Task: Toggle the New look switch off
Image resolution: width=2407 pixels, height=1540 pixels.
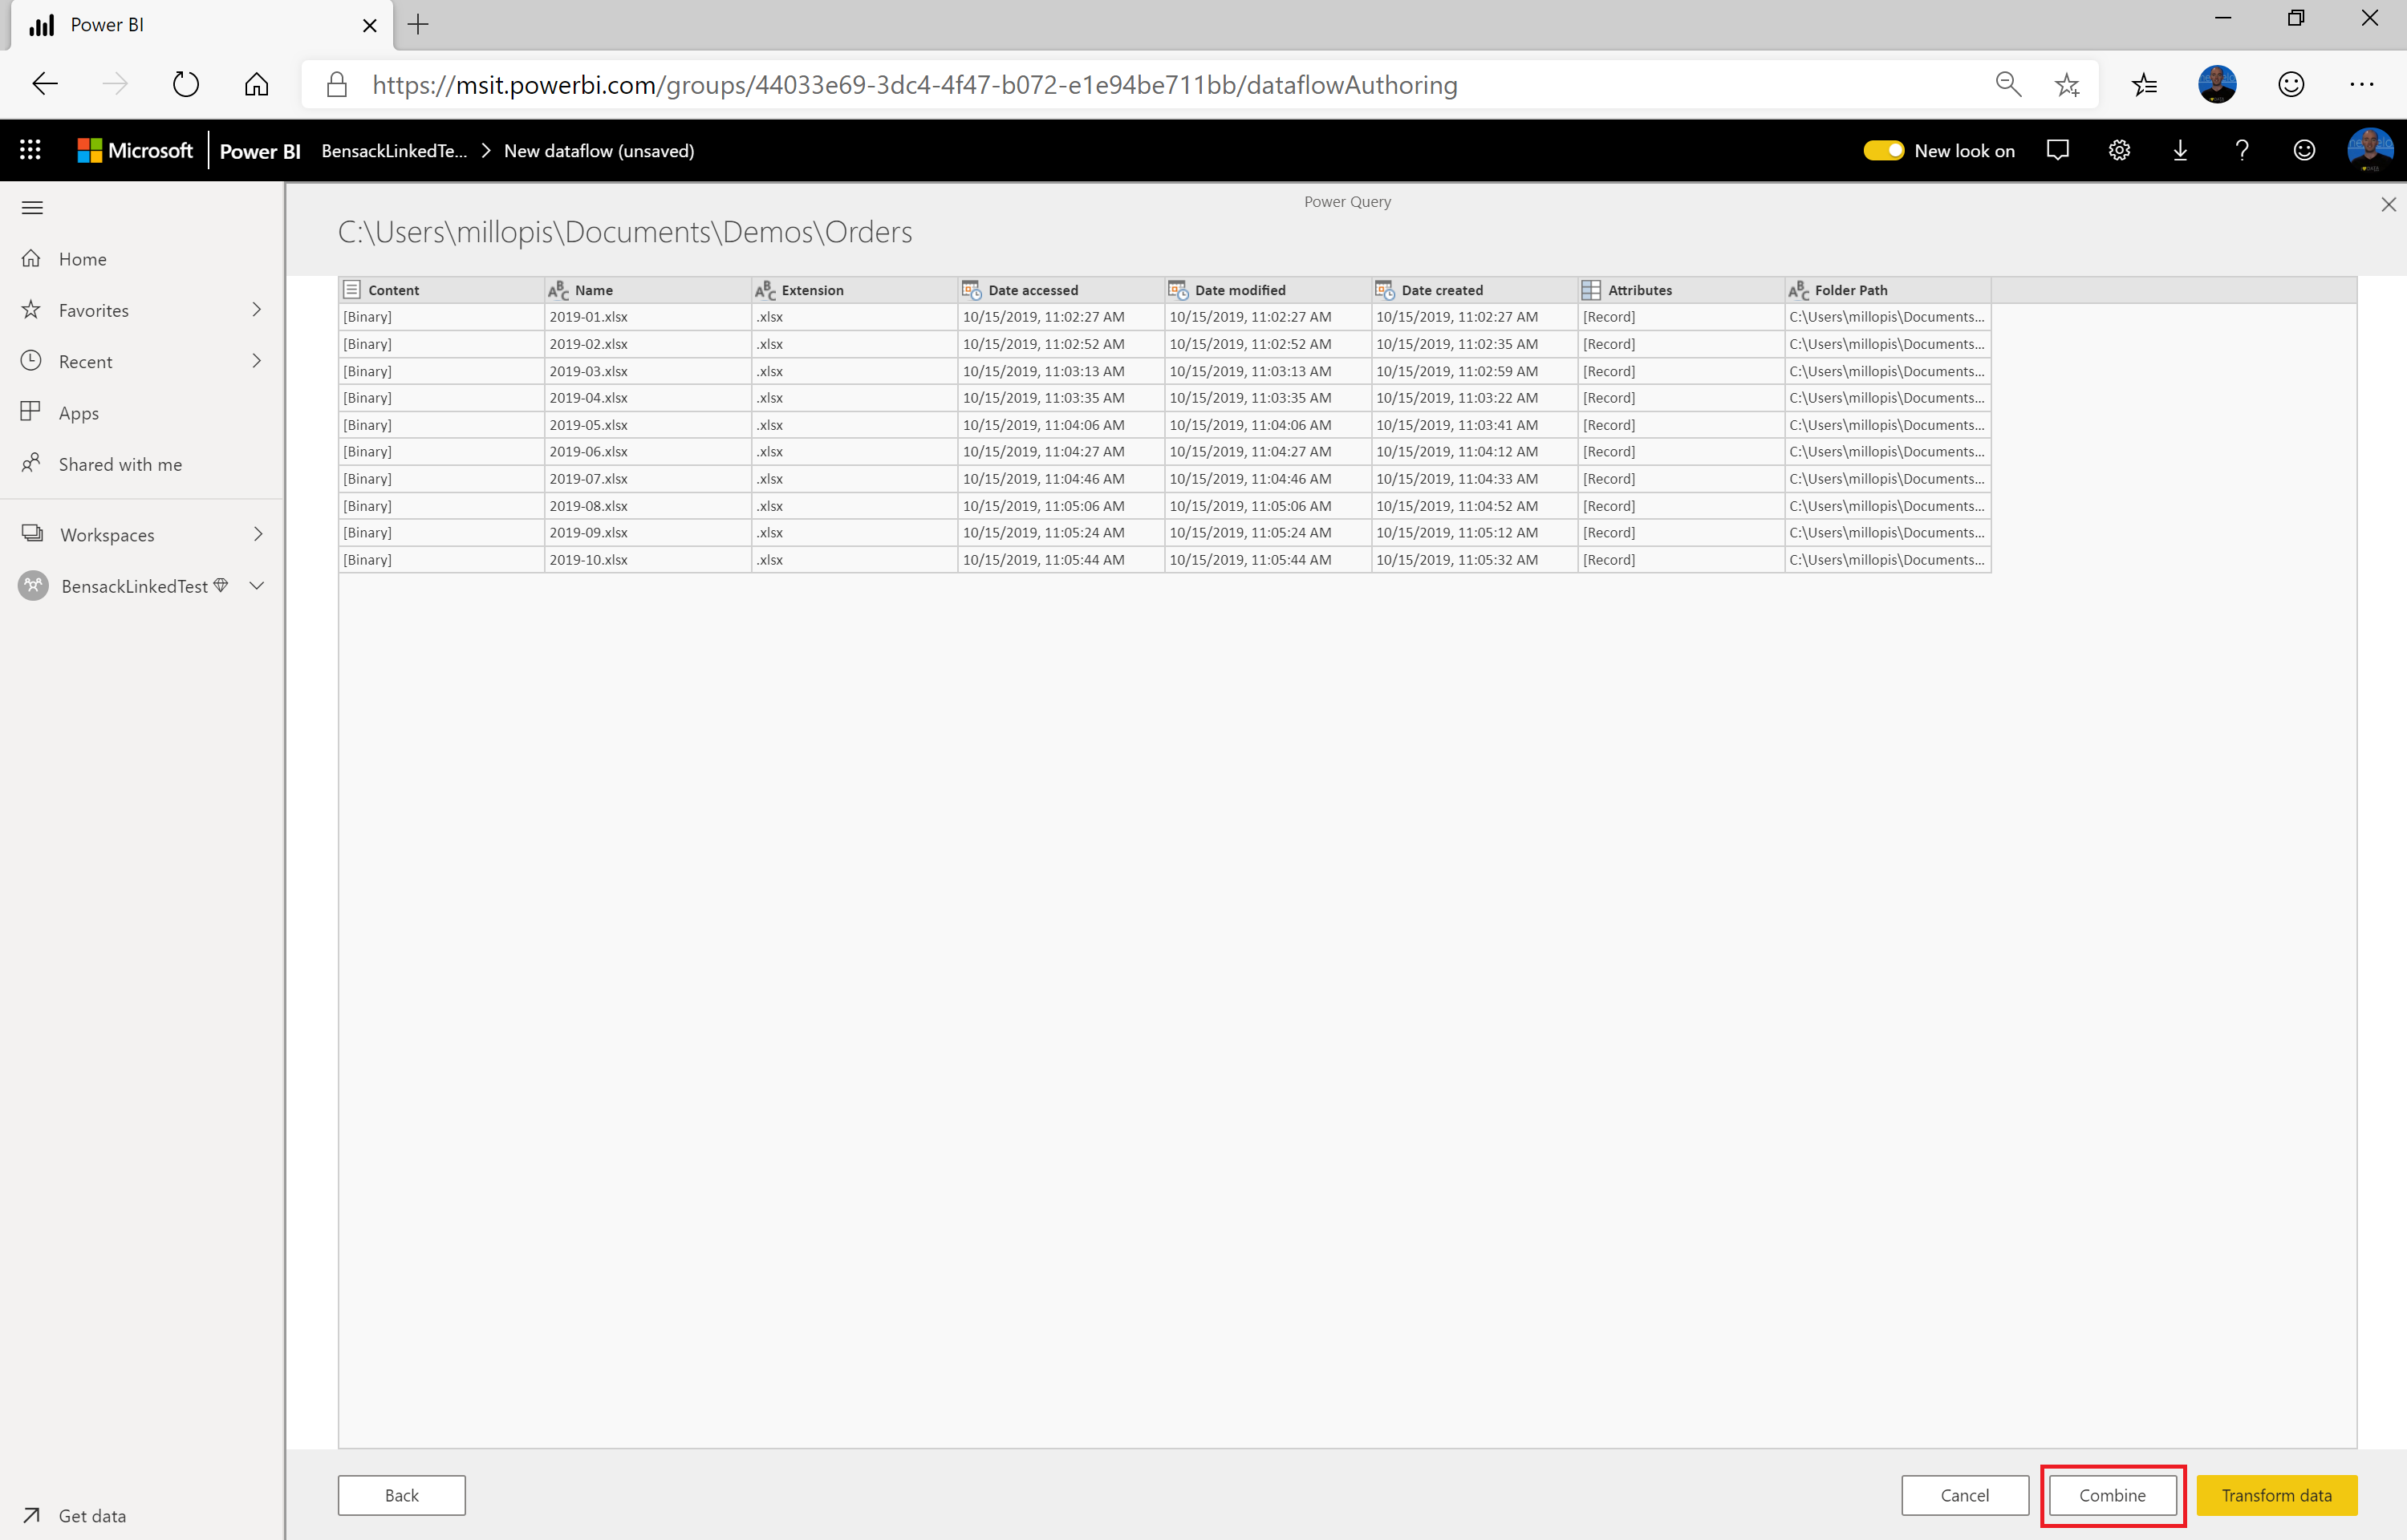Action: coord(1884,150)
